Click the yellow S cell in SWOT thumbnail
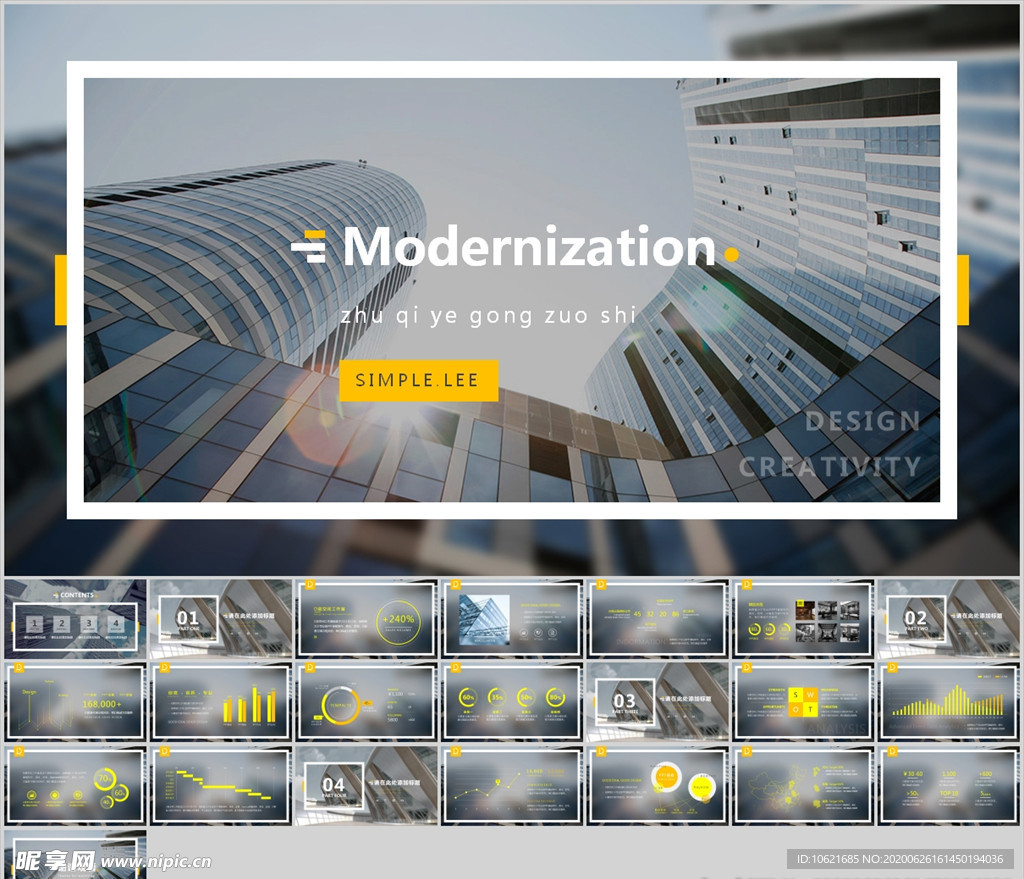1024x879 pixels. coord(795,695)
